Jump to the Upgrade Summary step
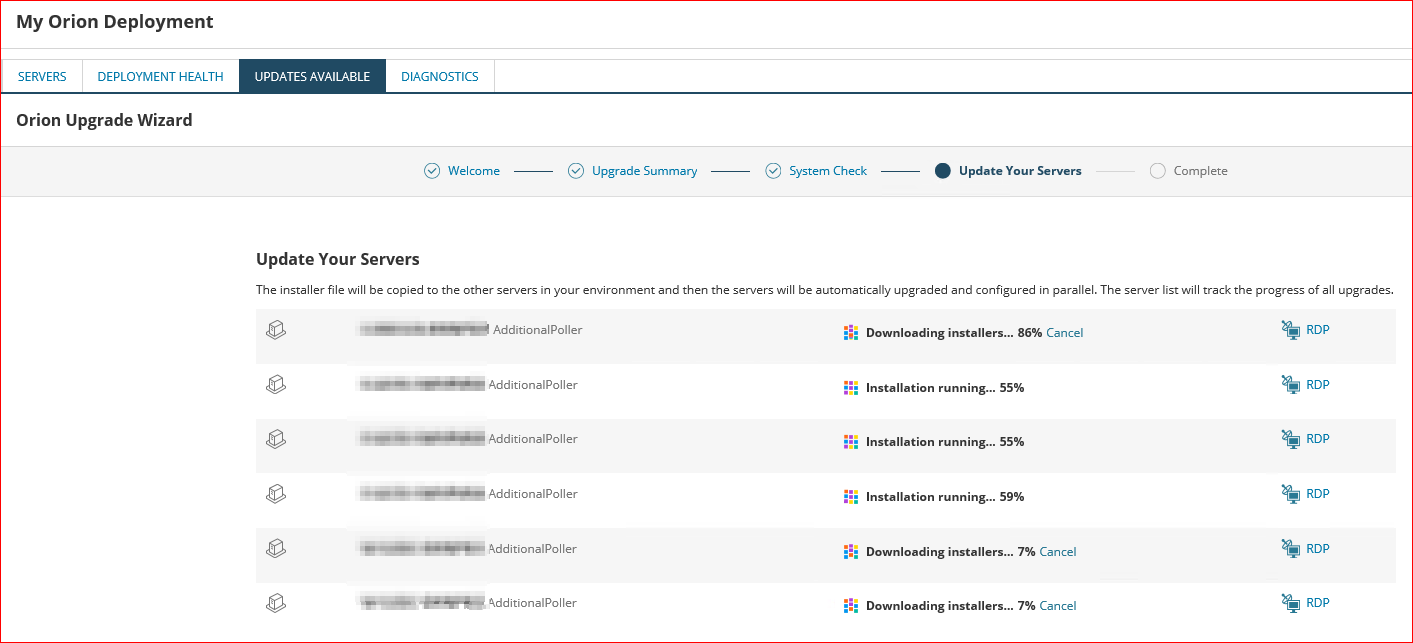 [644, 171]
